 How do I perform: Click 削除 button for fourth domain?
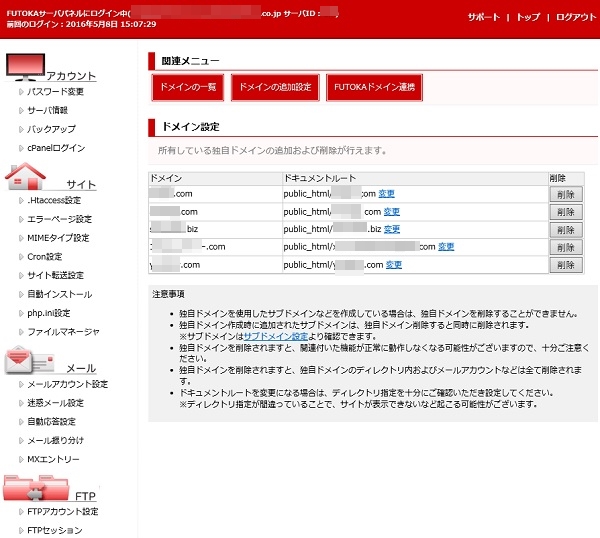pyautogui.click(x=566, y=247)
